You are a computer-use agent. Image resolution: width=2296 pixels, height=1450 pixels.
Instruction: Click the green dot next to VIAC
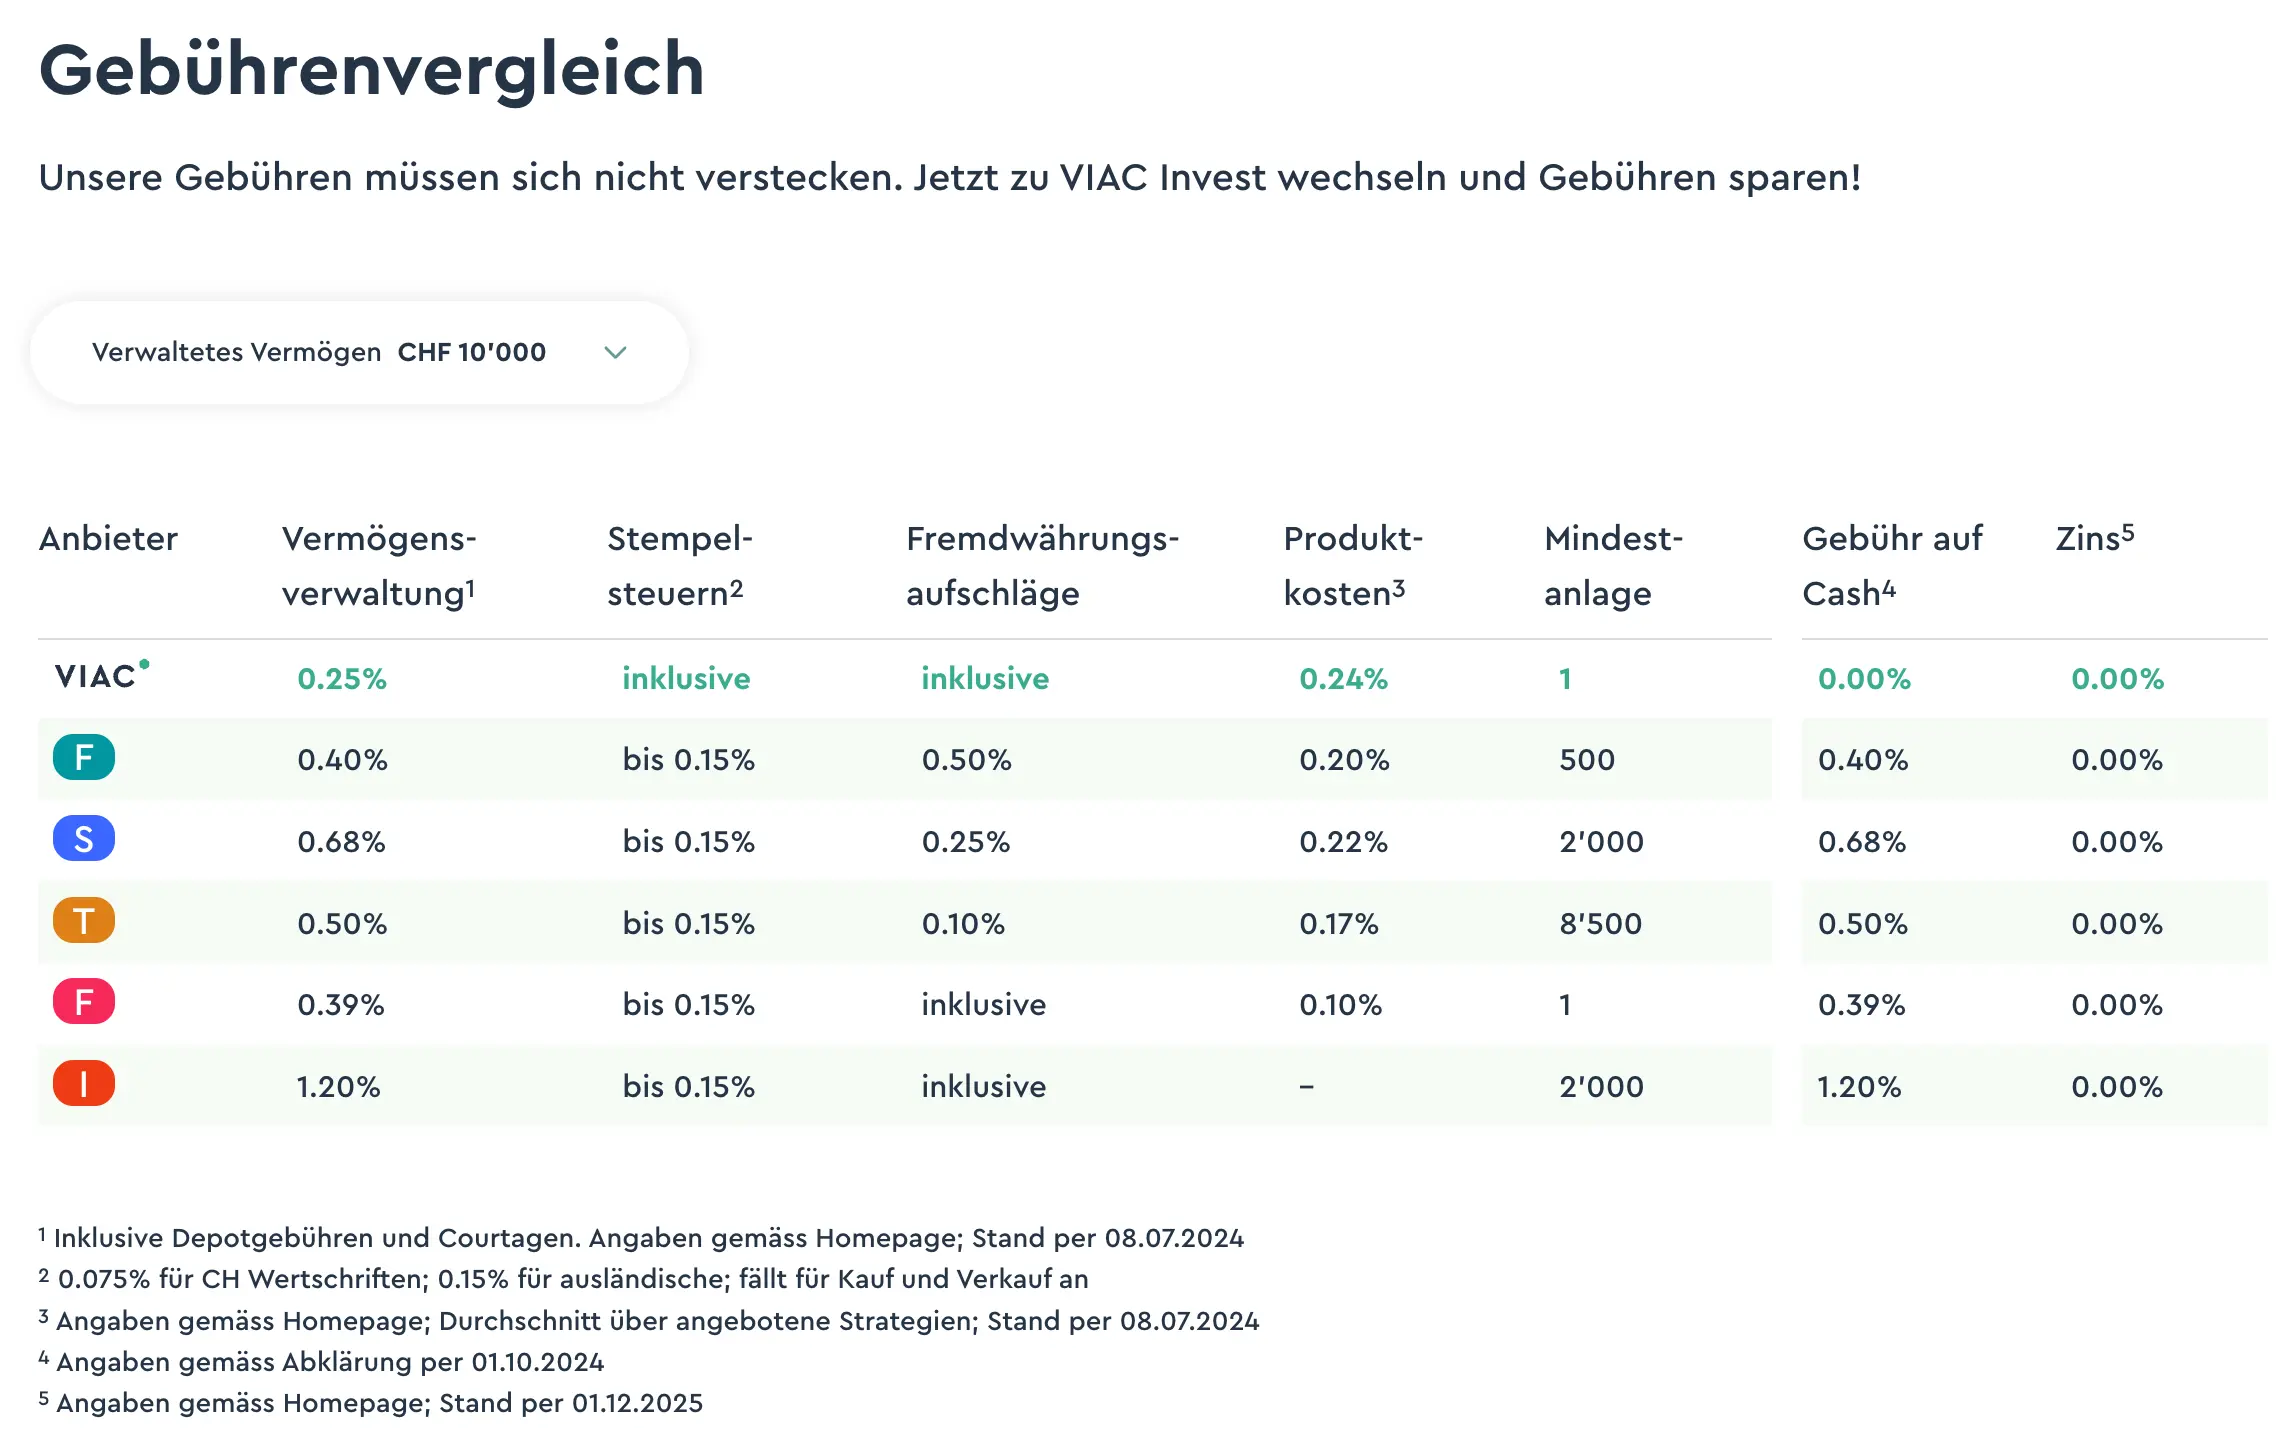pyautogui.click(x=143, y=663)
